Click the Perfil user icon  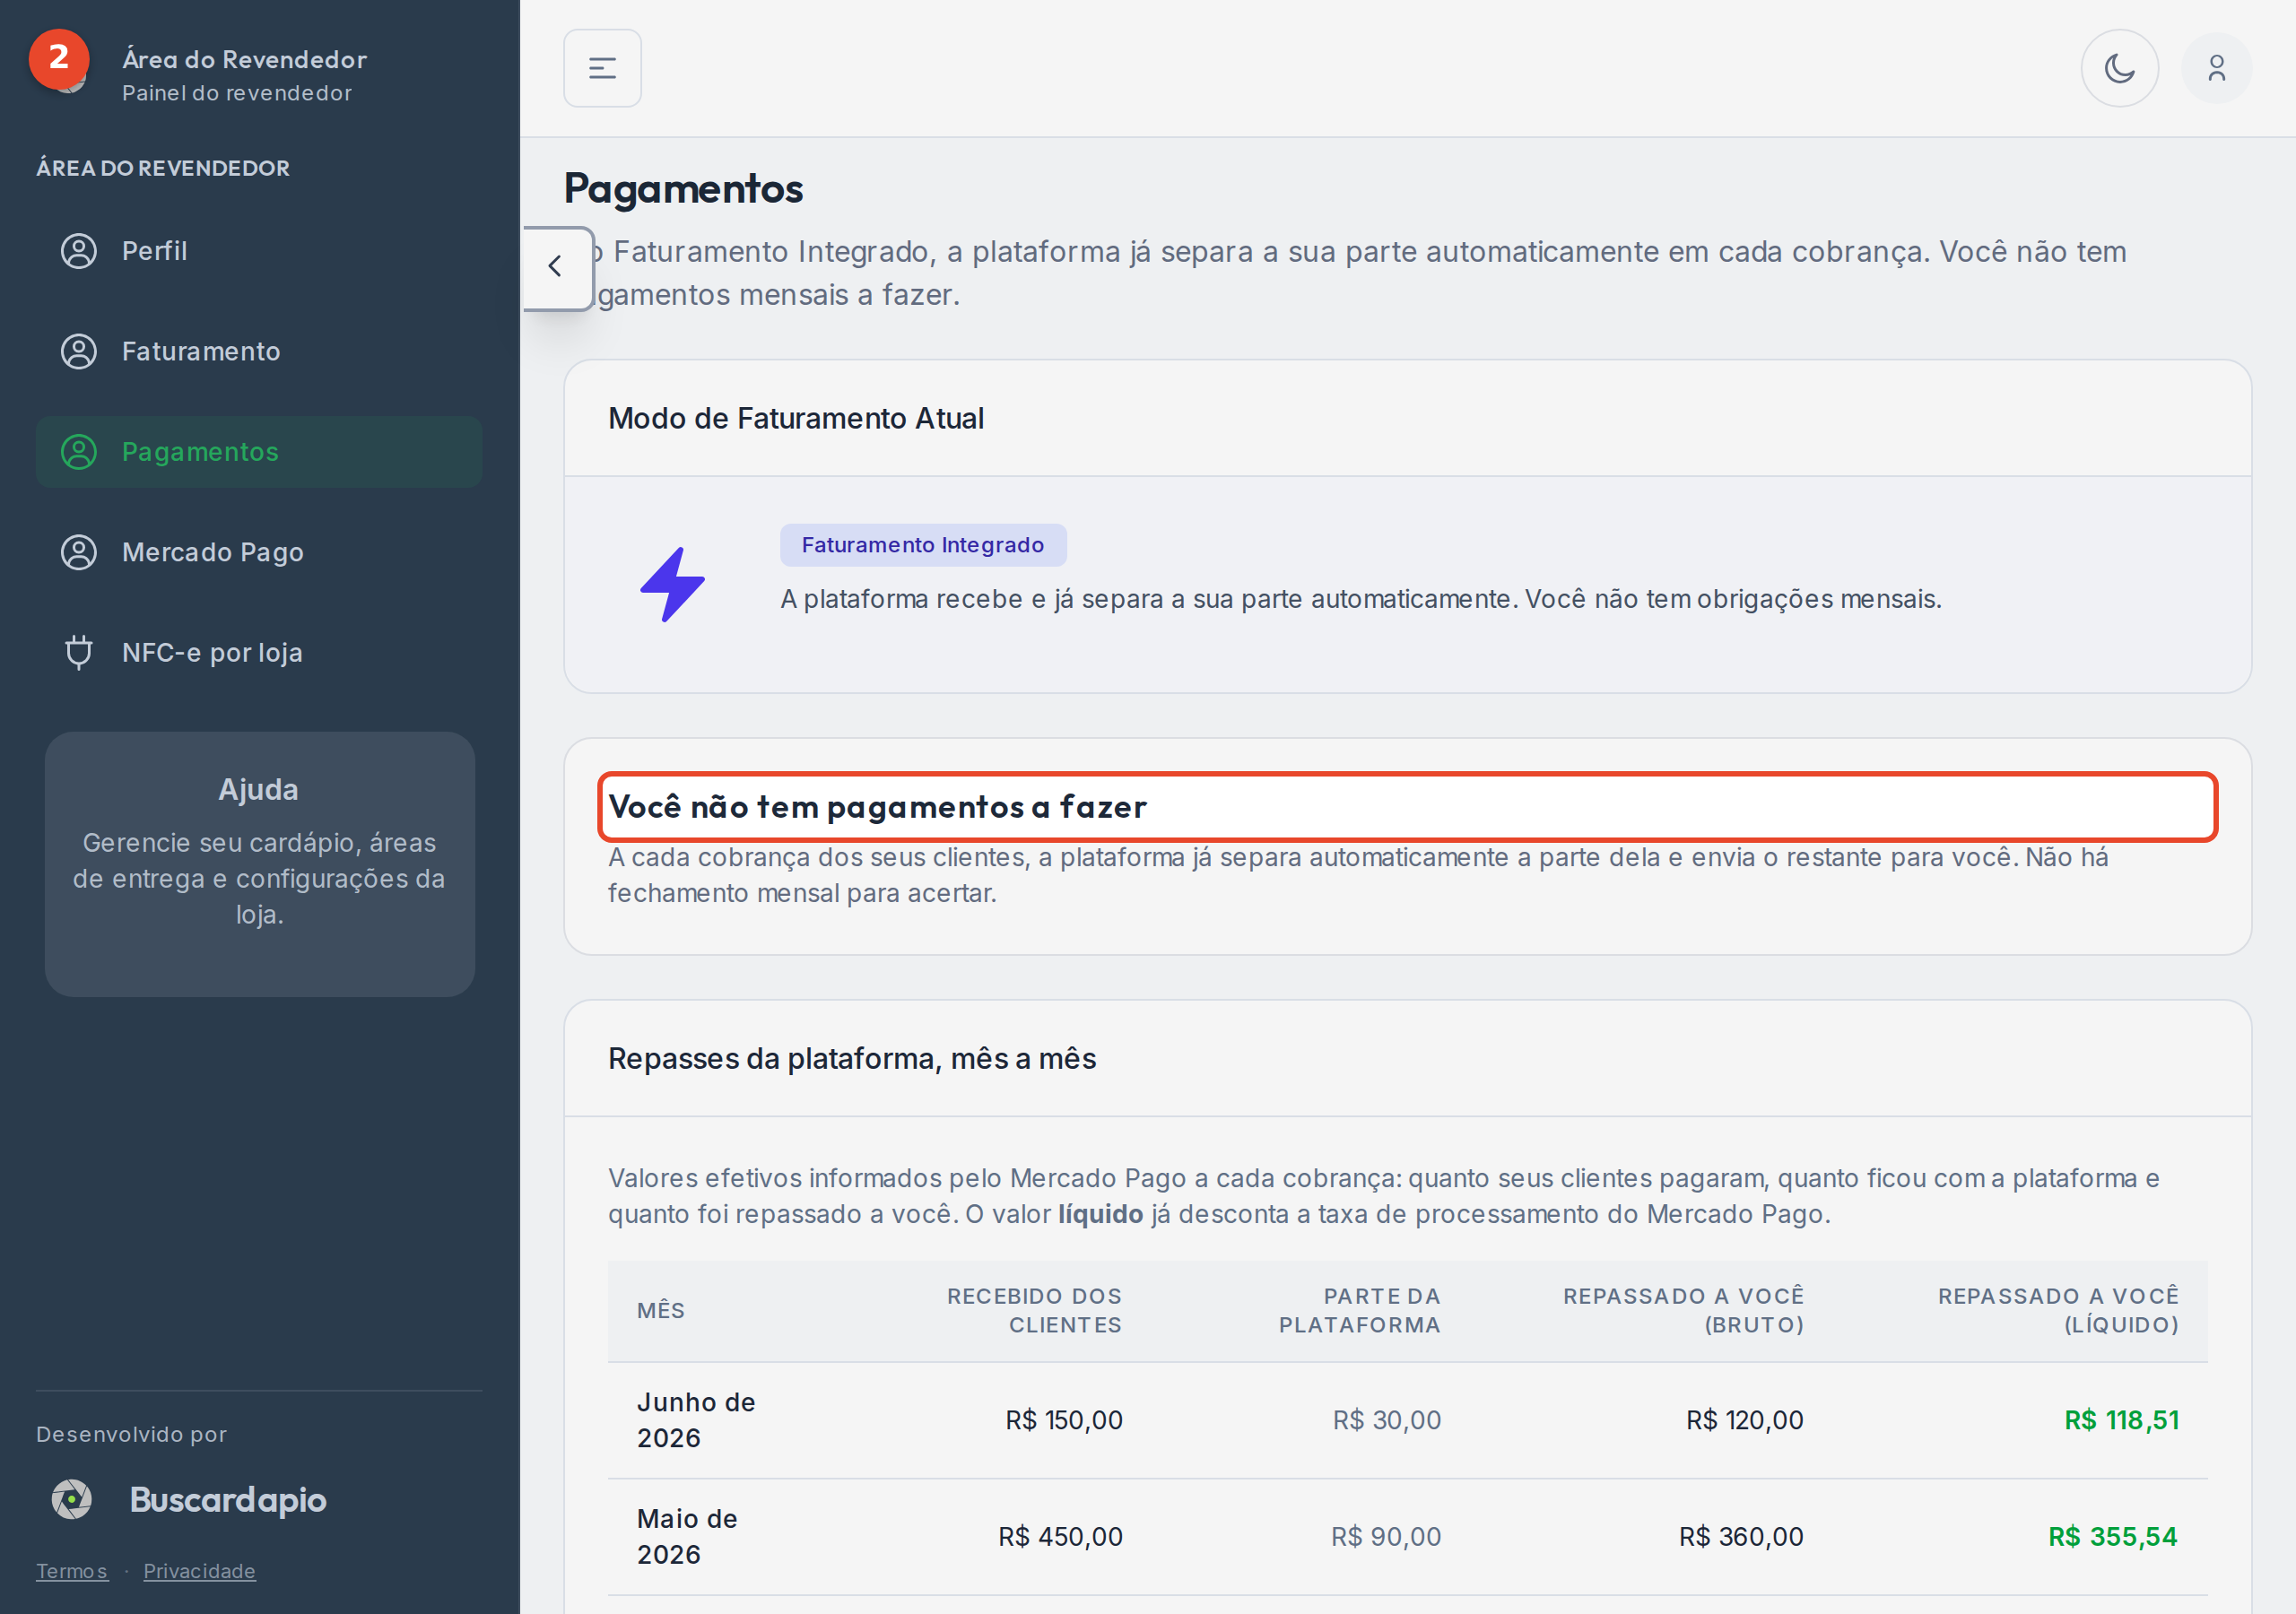point(79,251)
